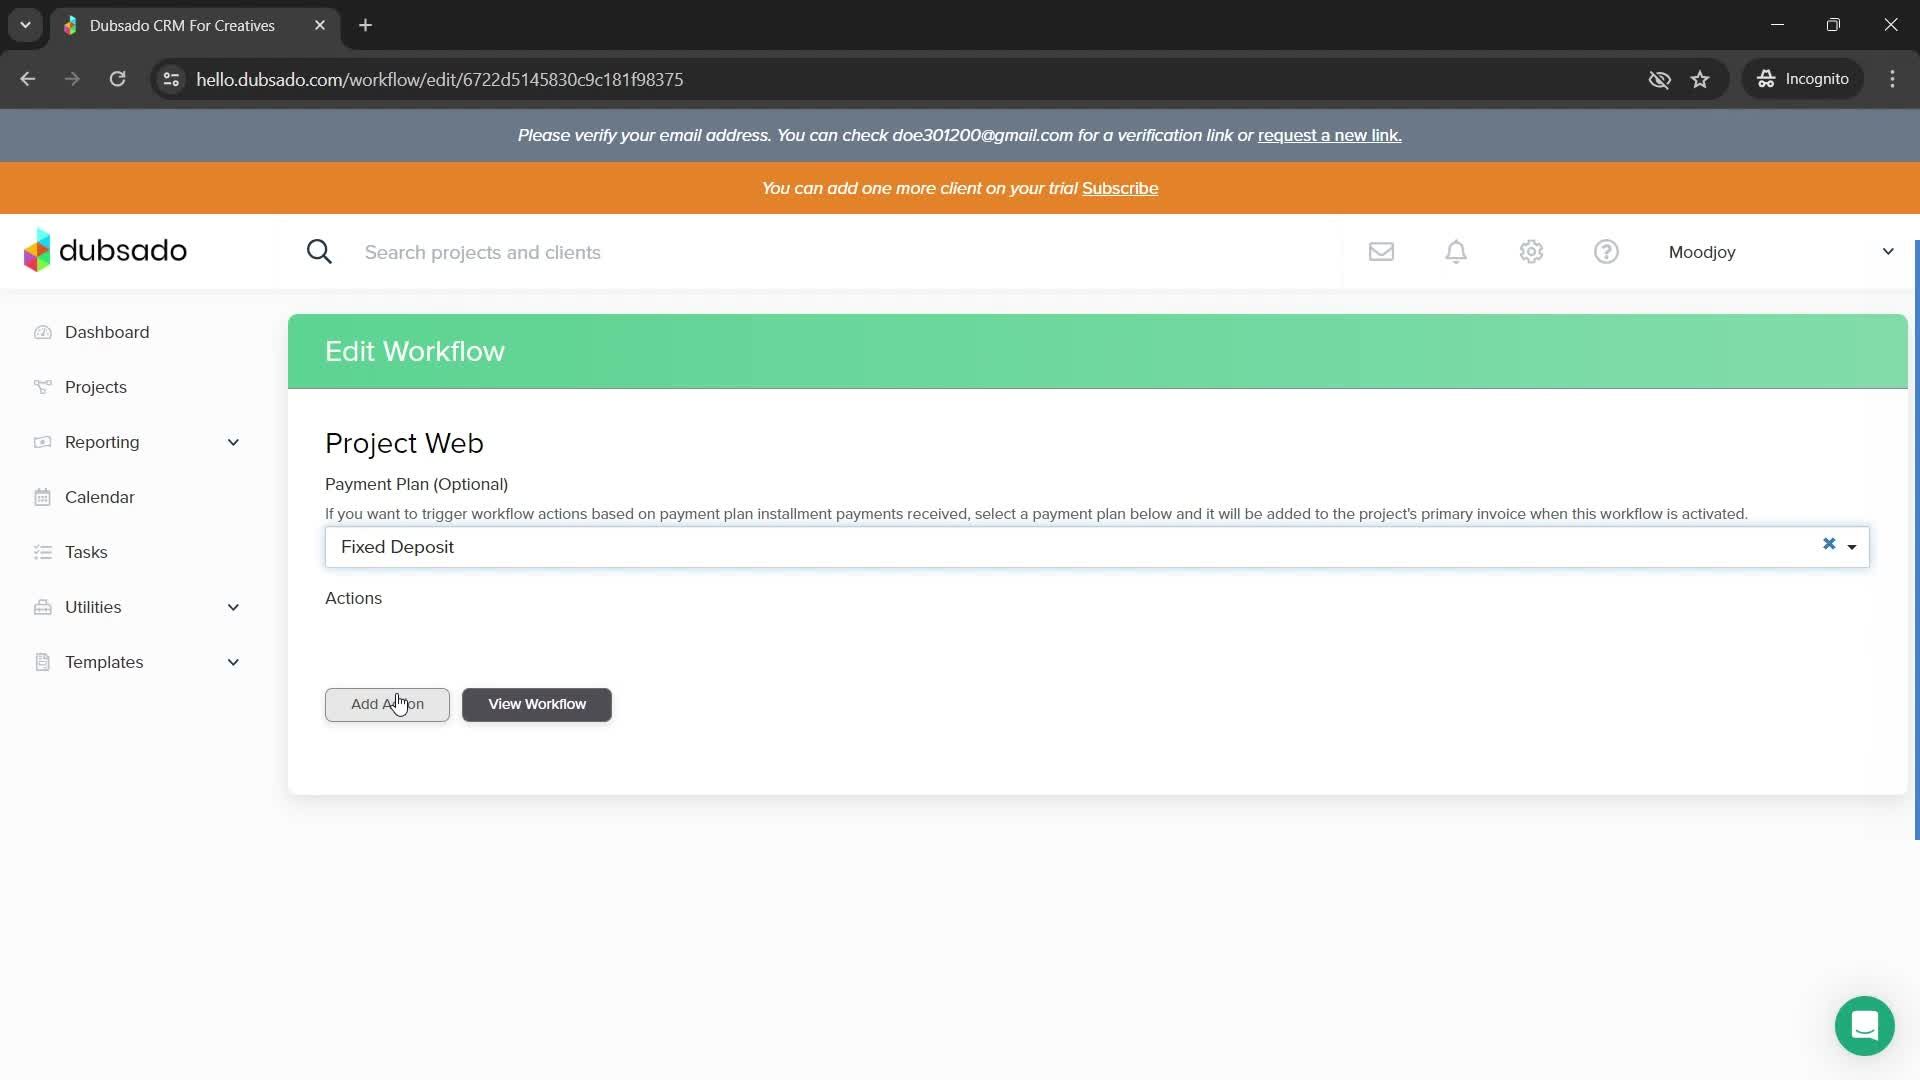Bookmark this page with the star icon
1920x1080 pixels.
[x=1700, y=79]
